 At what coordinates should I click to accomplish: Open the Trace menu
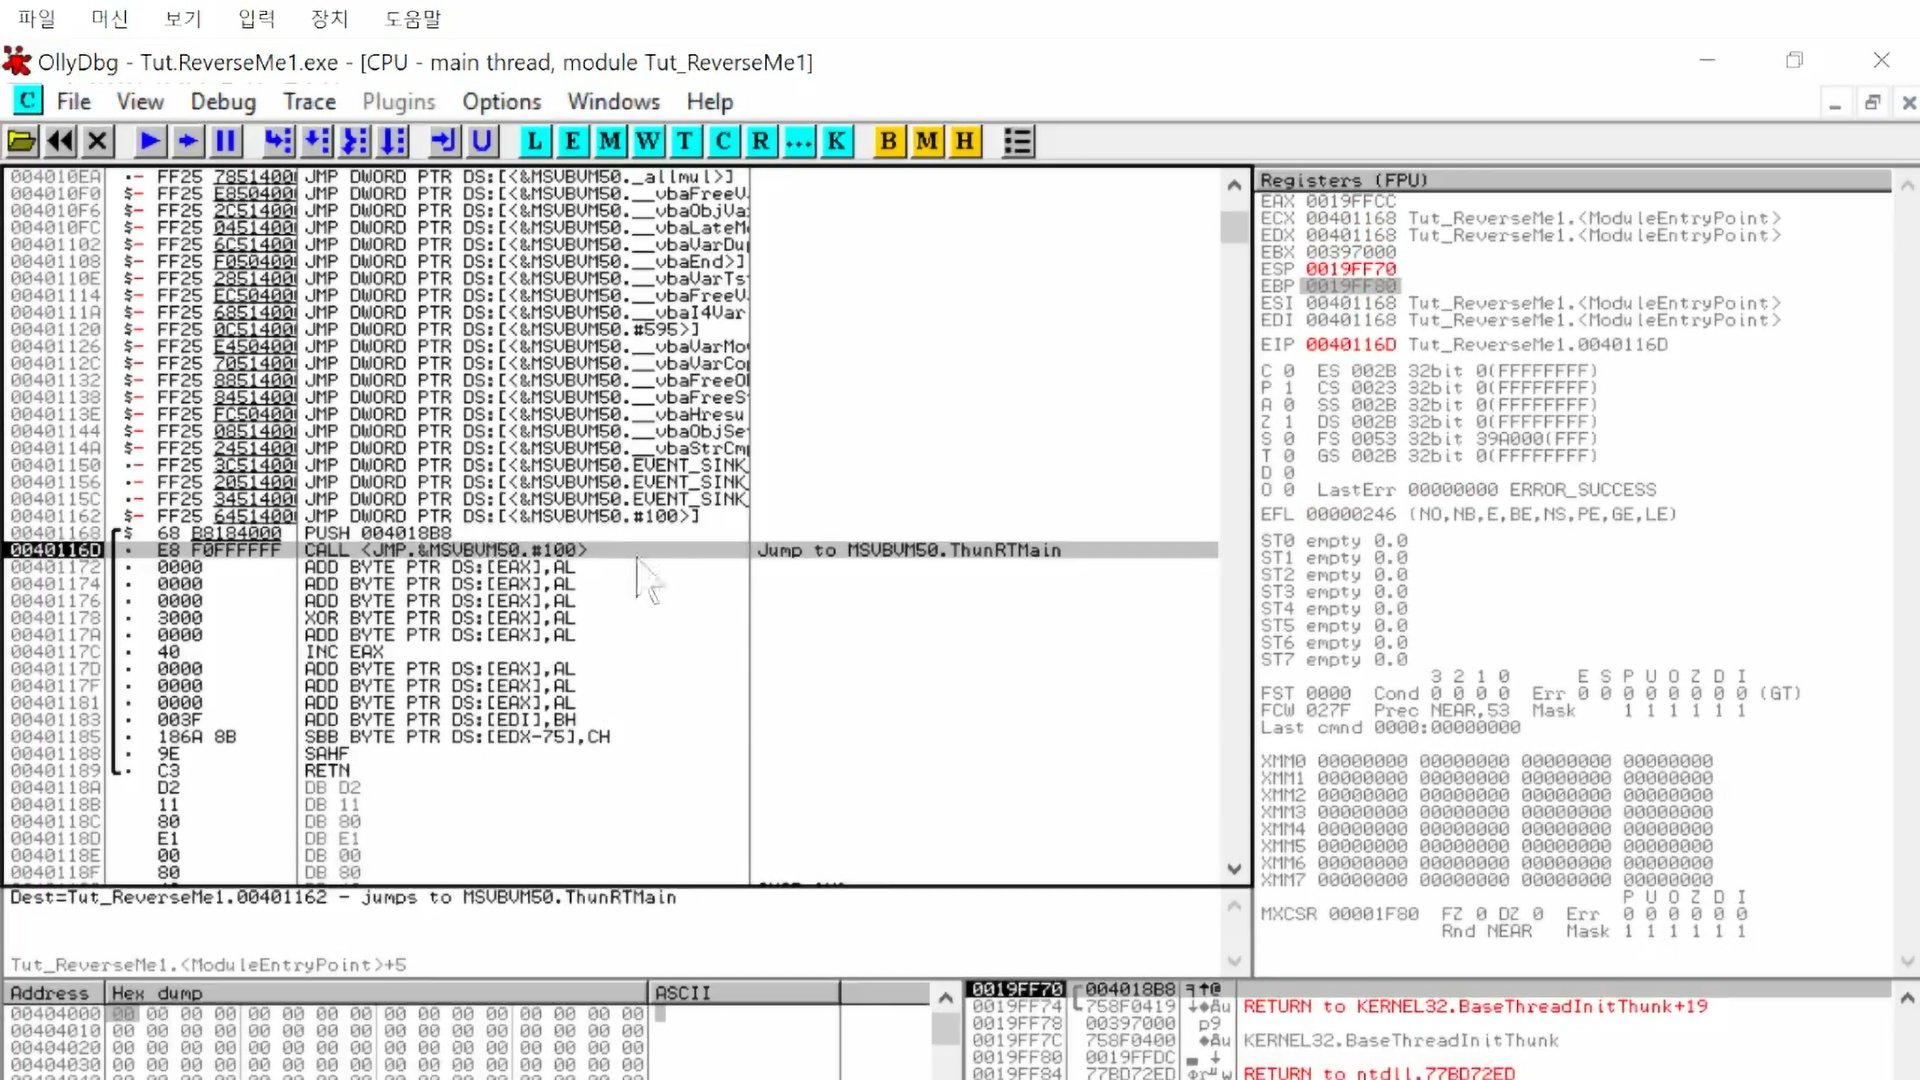[309, 102]
